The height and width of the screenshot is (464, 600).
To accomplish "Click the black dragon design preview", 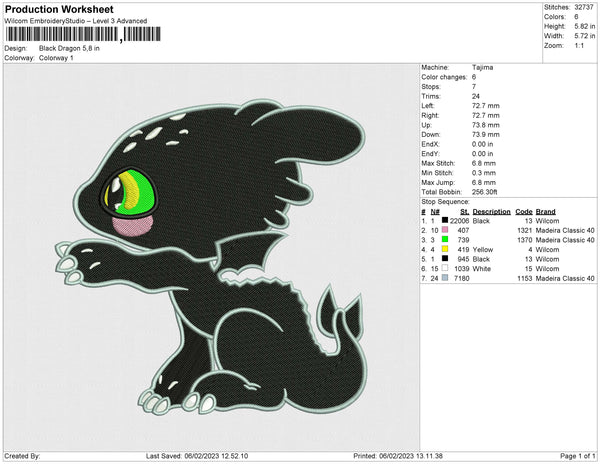I will [210, 257].
